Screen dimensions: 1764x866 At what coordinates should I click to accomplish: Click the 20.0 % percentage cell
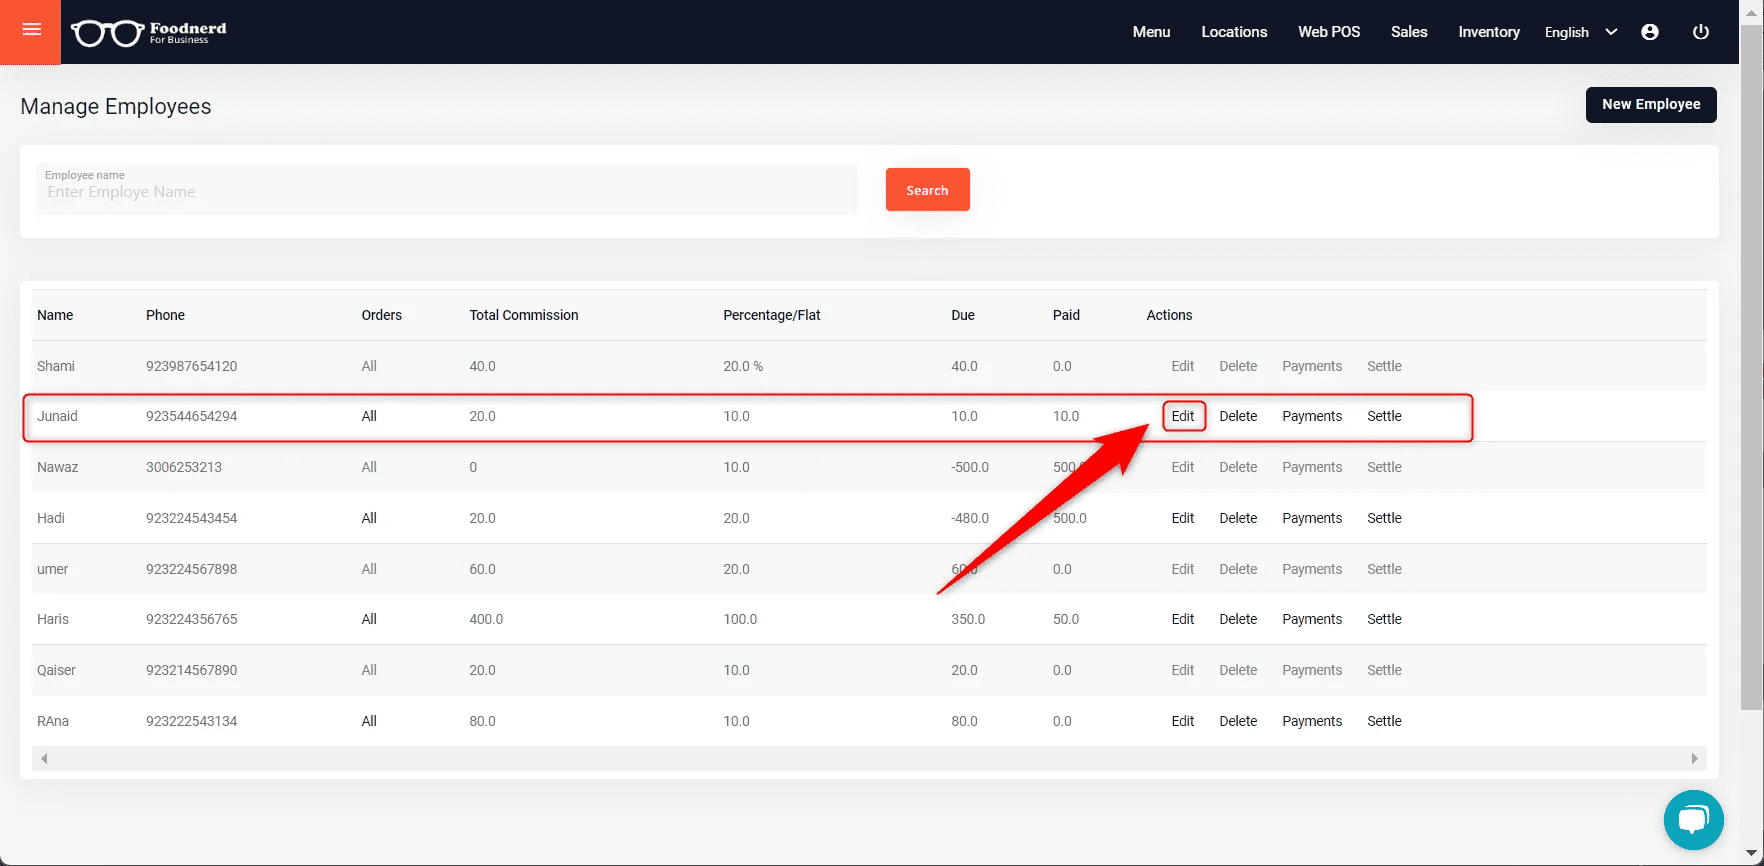(x=743, y=366)
